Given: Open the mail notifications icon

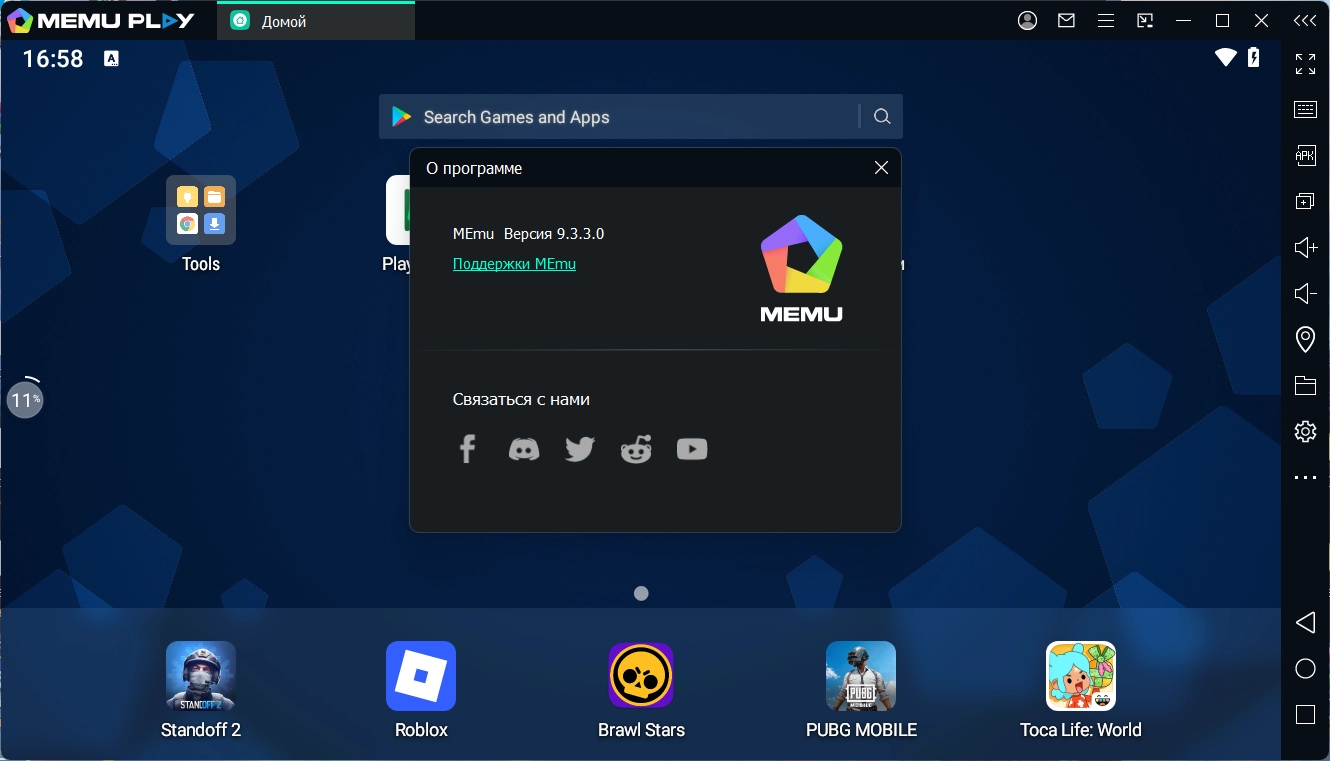Looking at the screenshot, I should [x=1067, y=20].
